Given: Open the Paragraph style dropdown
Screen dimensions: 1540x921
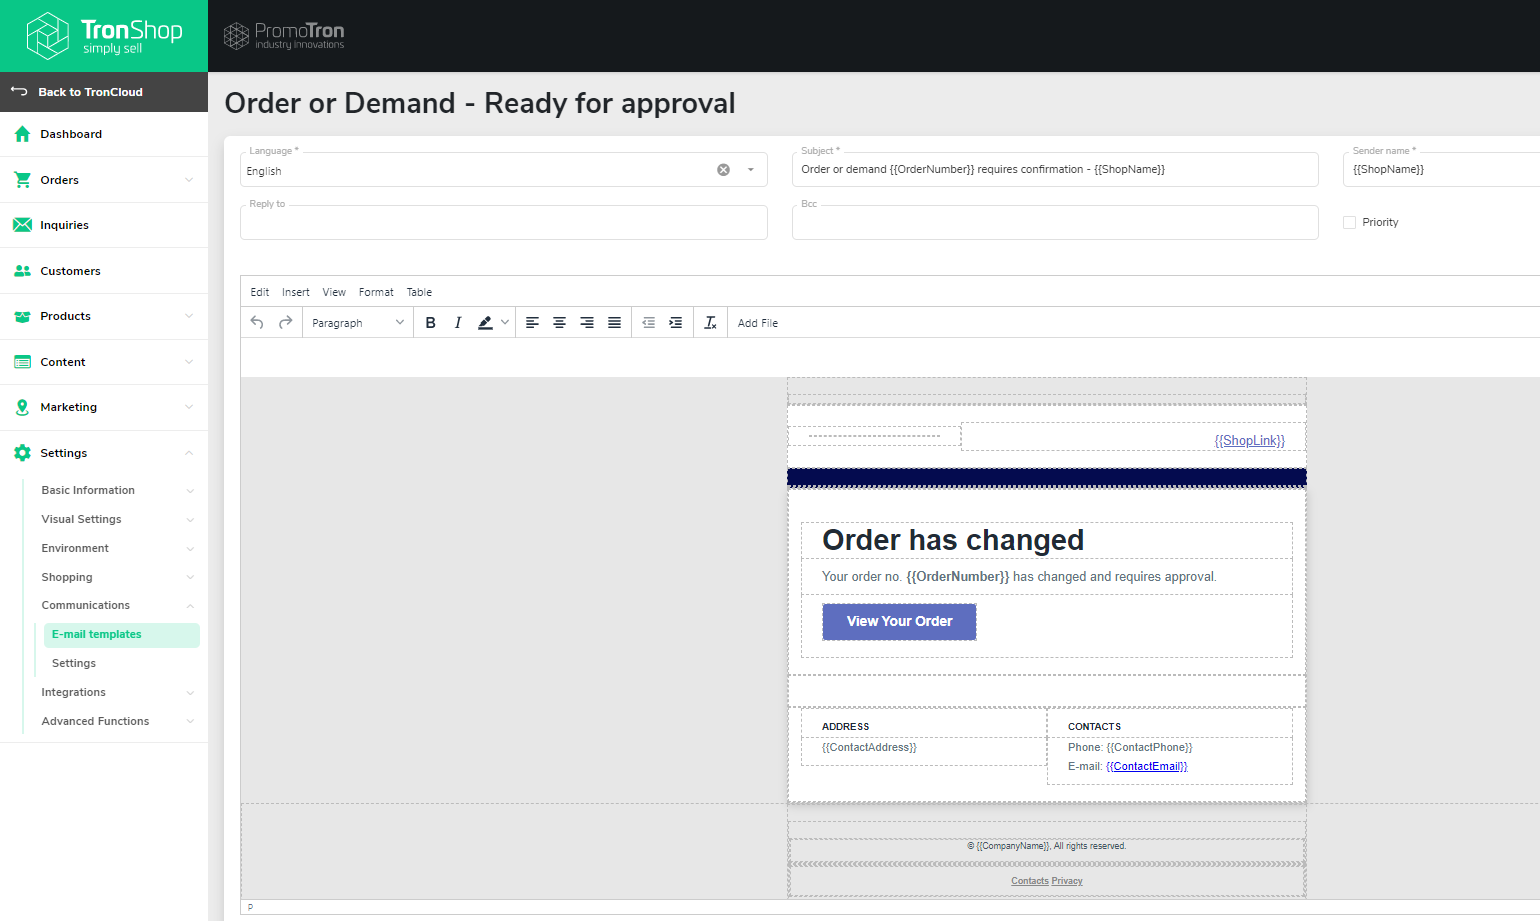Looking at the screenshot, I should click(x=358, y=322).
